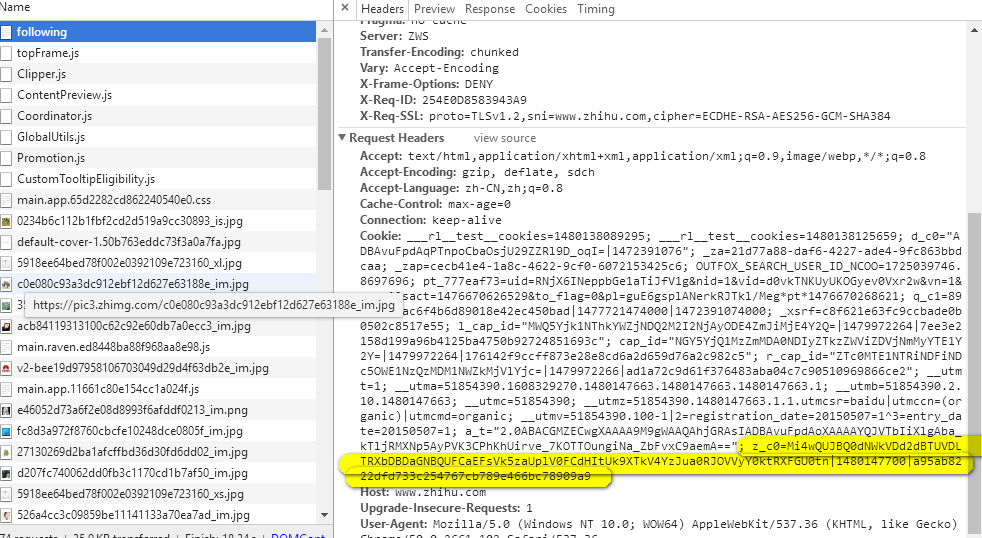Select topFrame.js in the request list
Screen dimensions: 982x538
158,53
